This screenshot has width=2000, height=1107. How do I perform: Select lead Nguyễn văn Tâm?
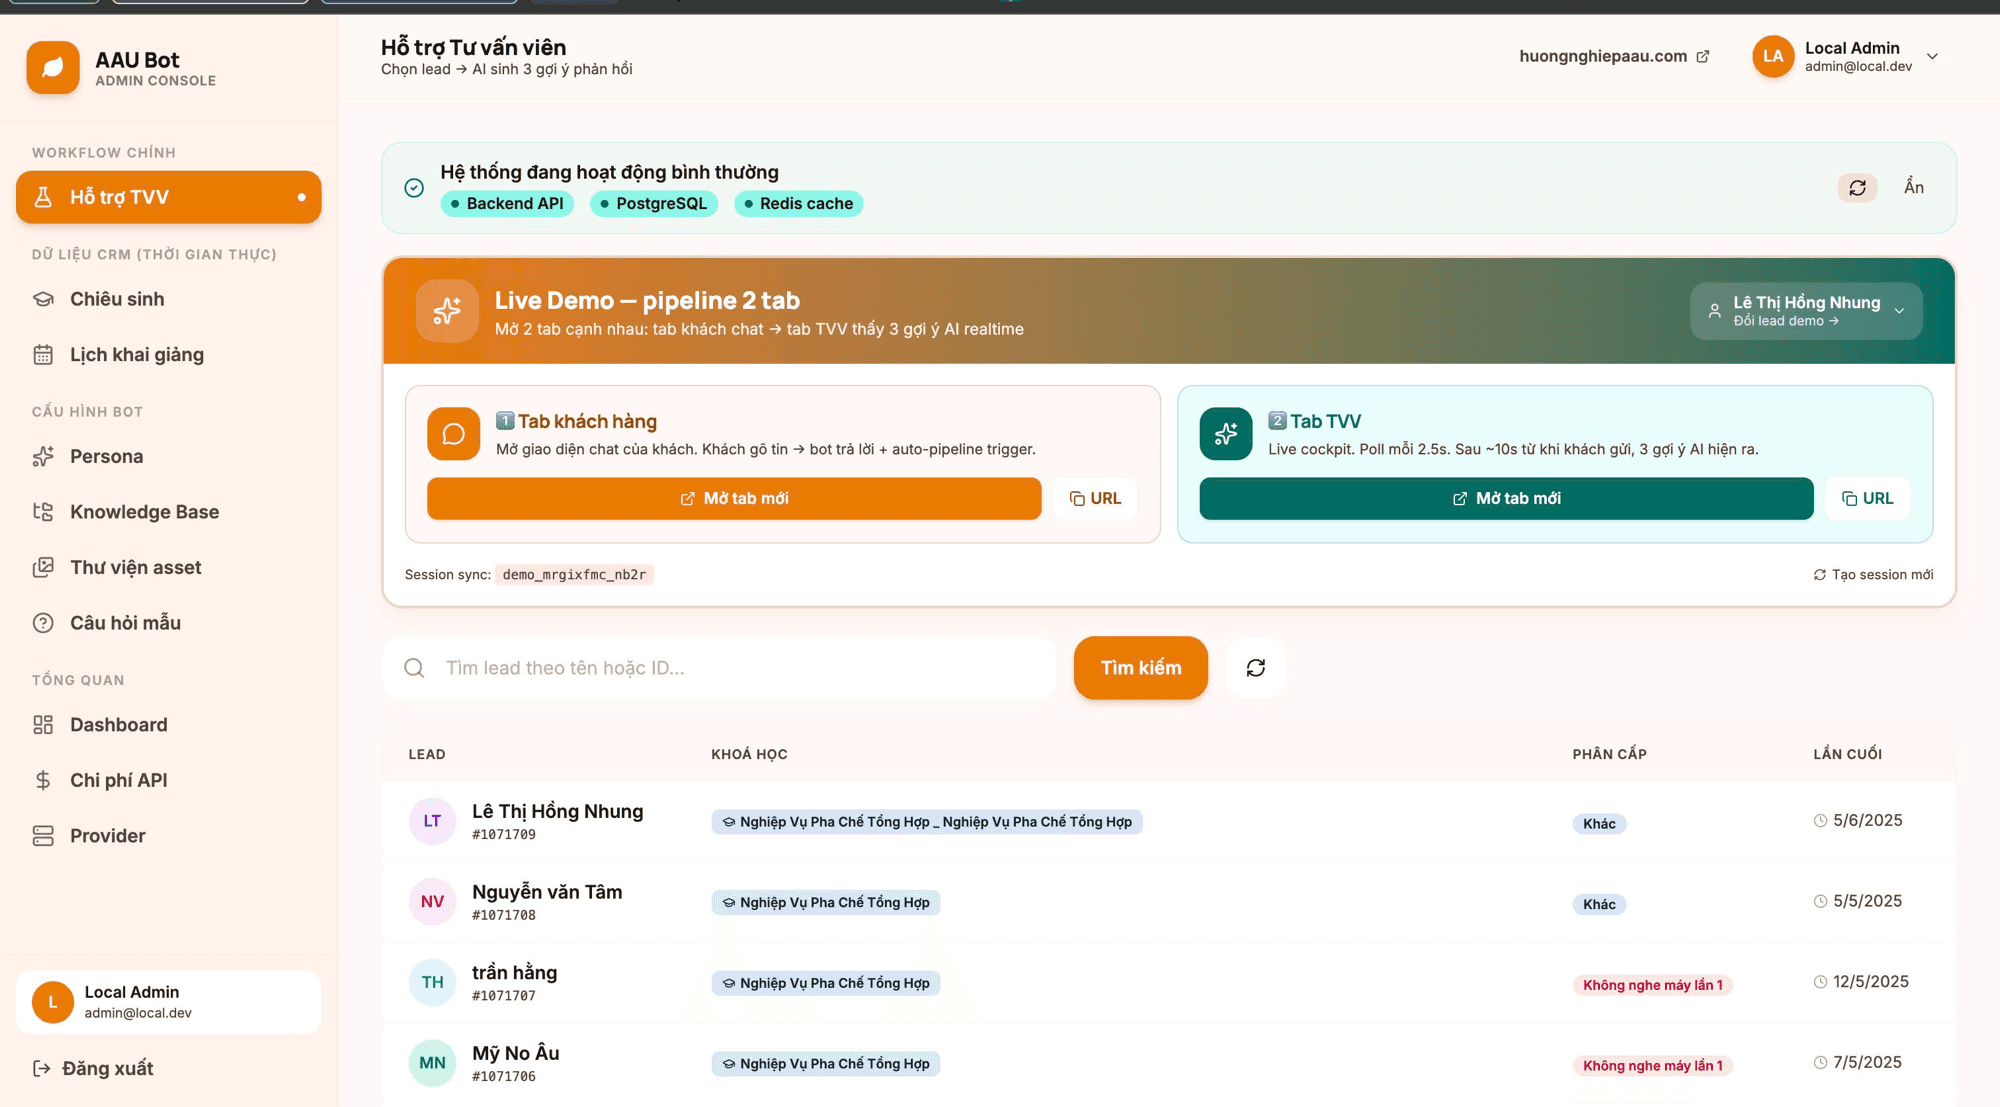(x=547, y=892)
